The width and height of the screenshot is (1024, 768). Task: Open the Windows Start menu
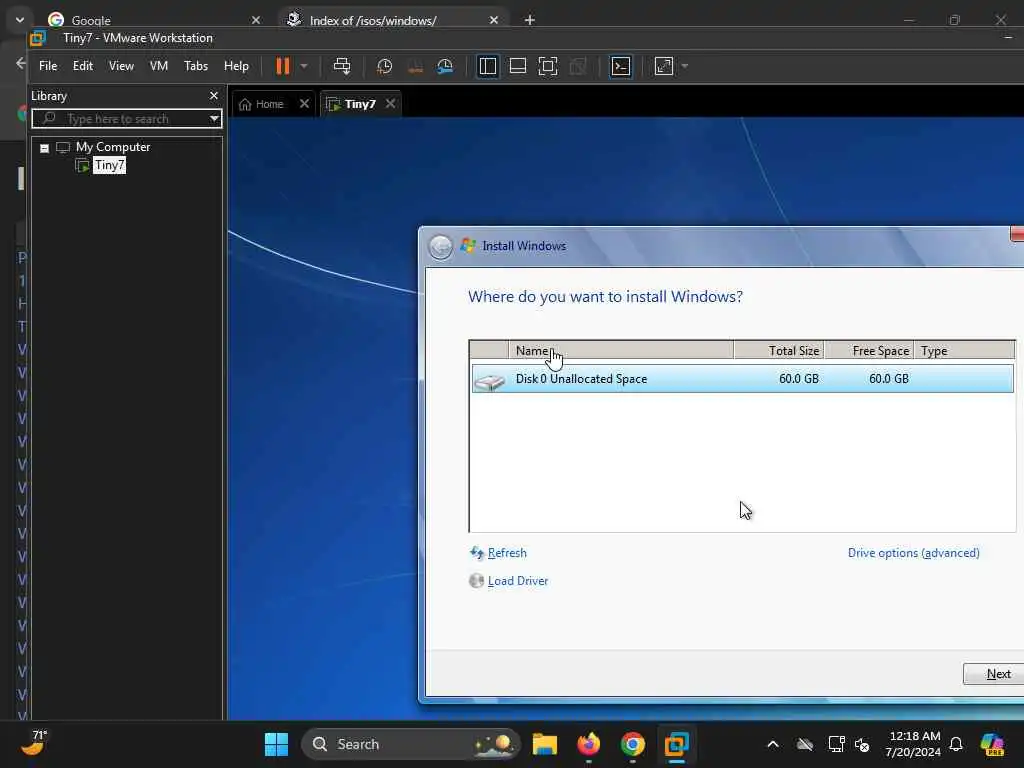pyautogui.click(x=276, y=744)
